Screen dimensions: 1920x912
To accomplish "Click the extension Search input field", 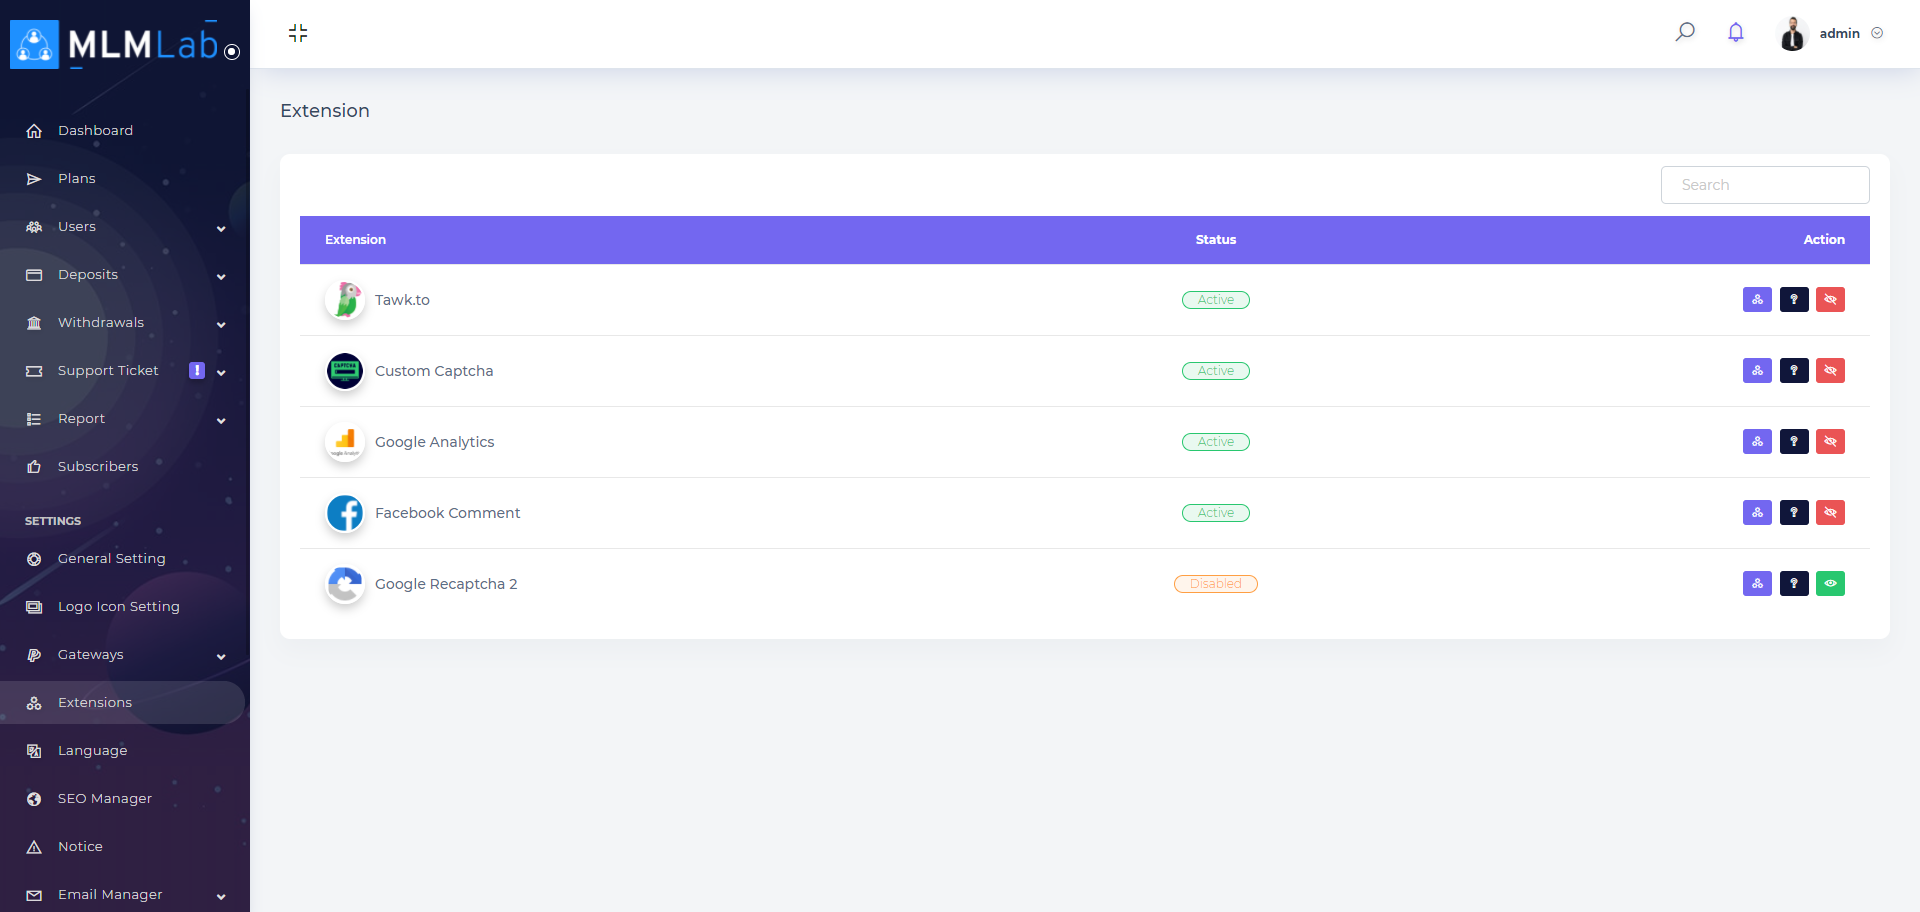I will [x=1765, y=185].
